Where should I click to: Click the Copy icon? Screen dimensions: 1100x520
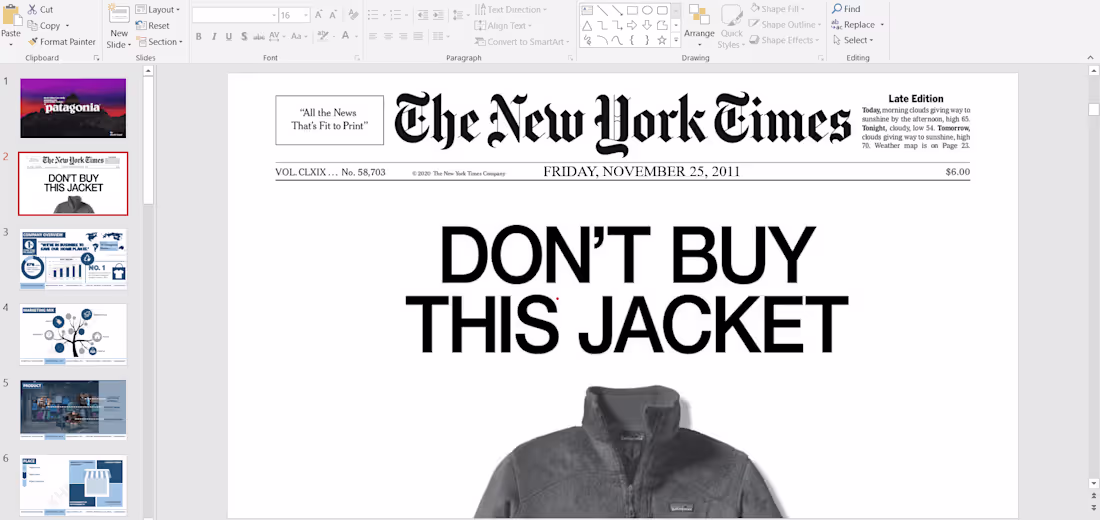click(33, 26)
